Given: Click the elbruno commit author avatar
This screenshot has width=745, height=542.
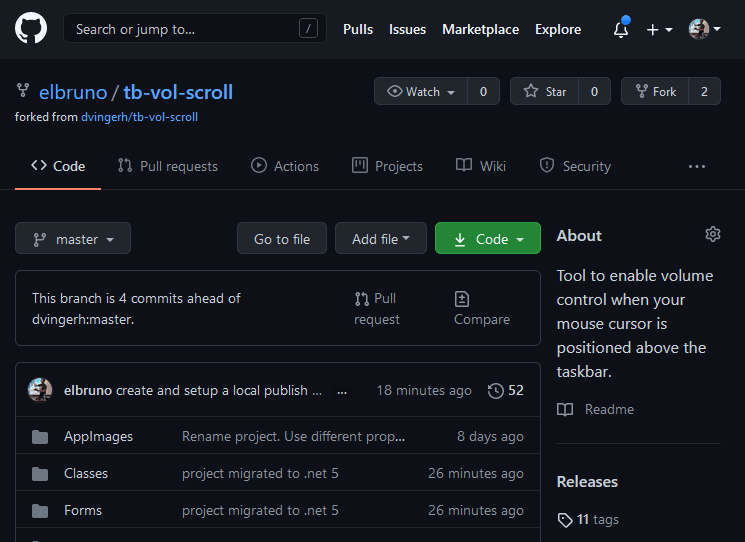Looking at the screenshot, I should pos(40,390).
